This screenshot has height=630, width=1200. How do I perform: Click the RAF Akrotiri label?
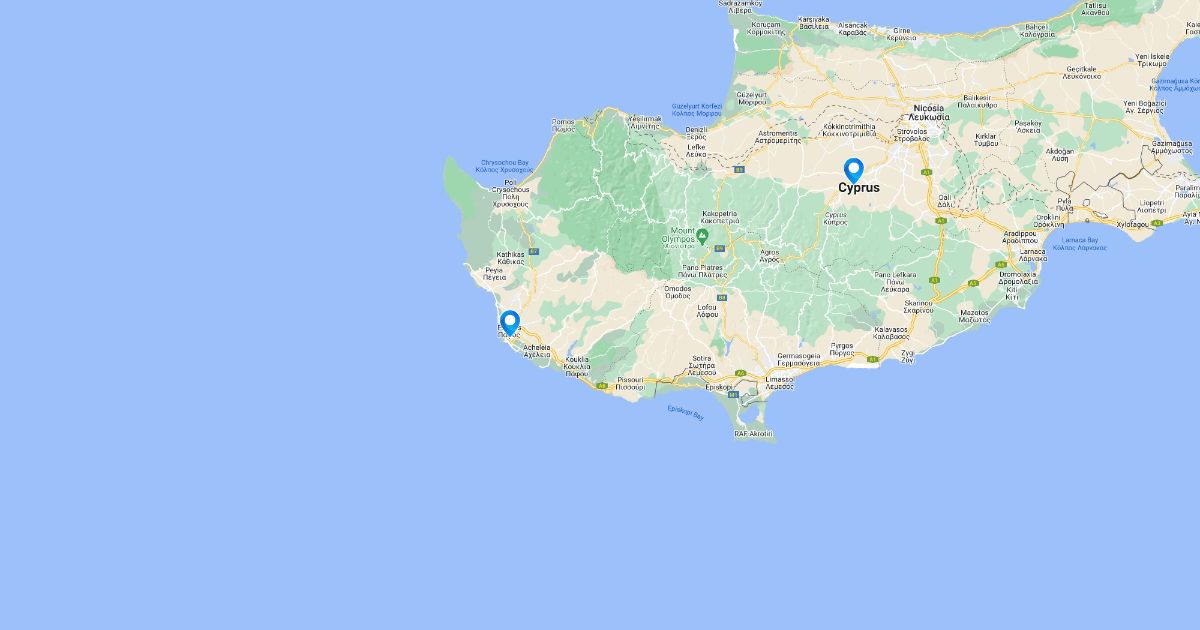click(x=753, y=434)
